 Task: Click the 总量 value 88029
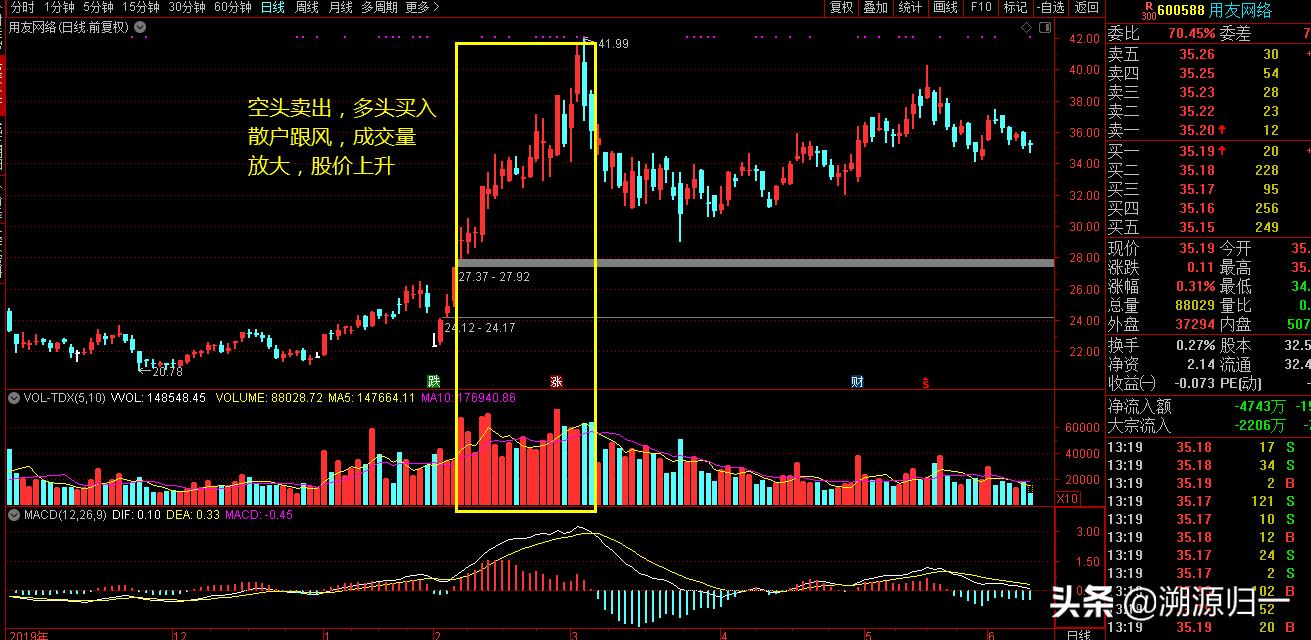1195,305
